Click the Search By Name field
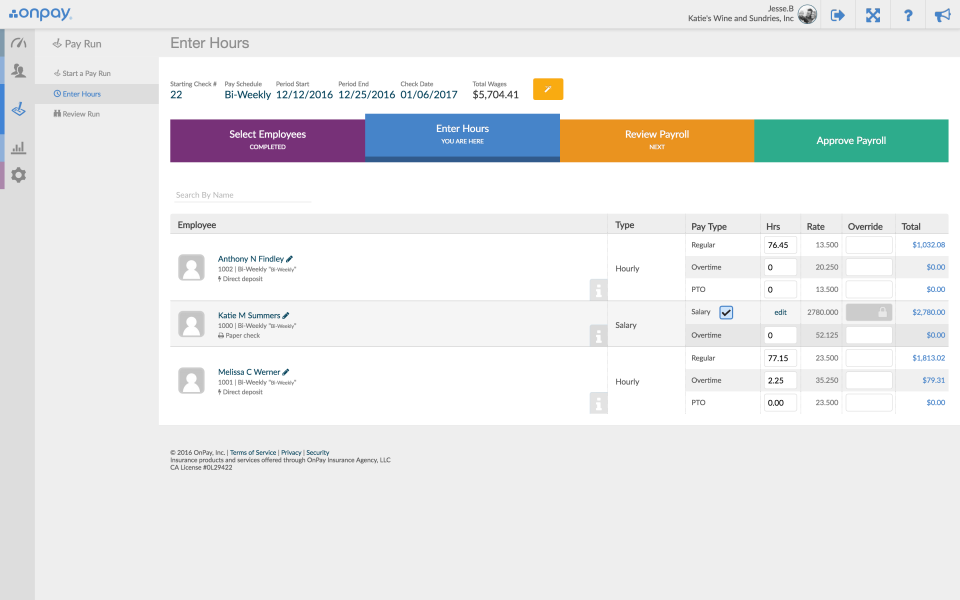The image size is (960, 600). [x=243, y=195]
